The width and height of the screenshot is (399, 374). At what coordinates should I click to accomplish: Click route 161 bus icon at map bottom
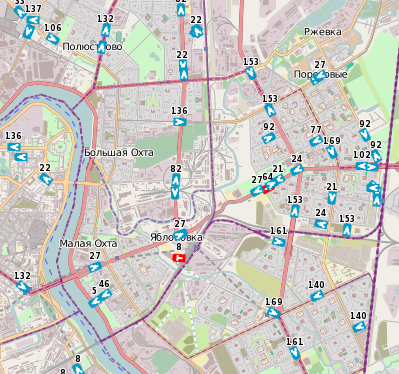coord(293,353)
